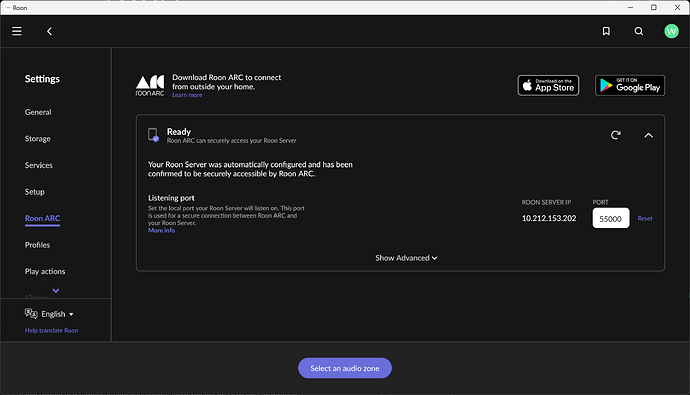Click the Roon ARC logo
The image size is (690, 395).
[150, 85]
